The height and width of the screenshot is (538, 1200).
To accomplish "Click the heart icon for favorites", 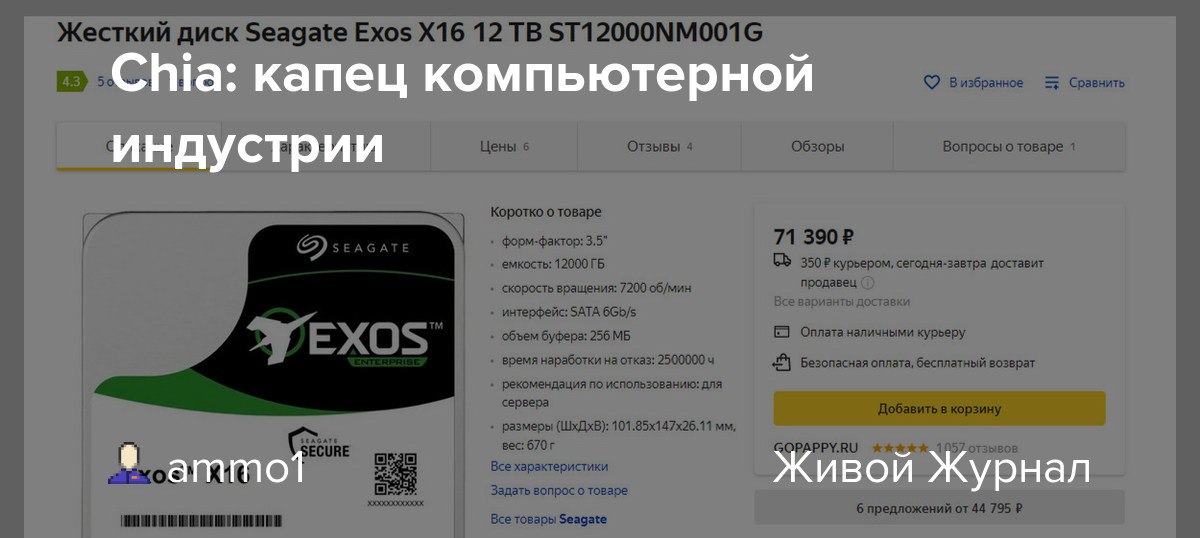I will pyautogui.click(x=932, y=82).
